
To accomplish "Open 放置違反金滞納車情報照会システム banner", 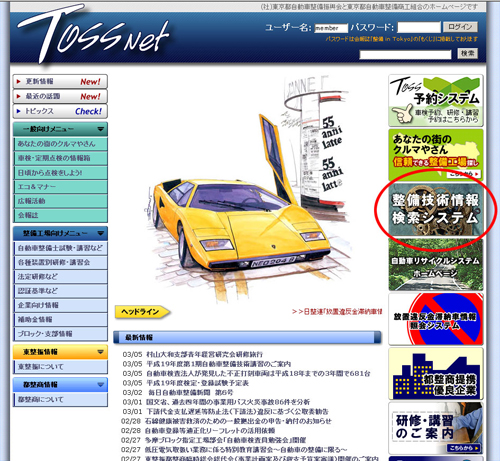I will (436, 319).
